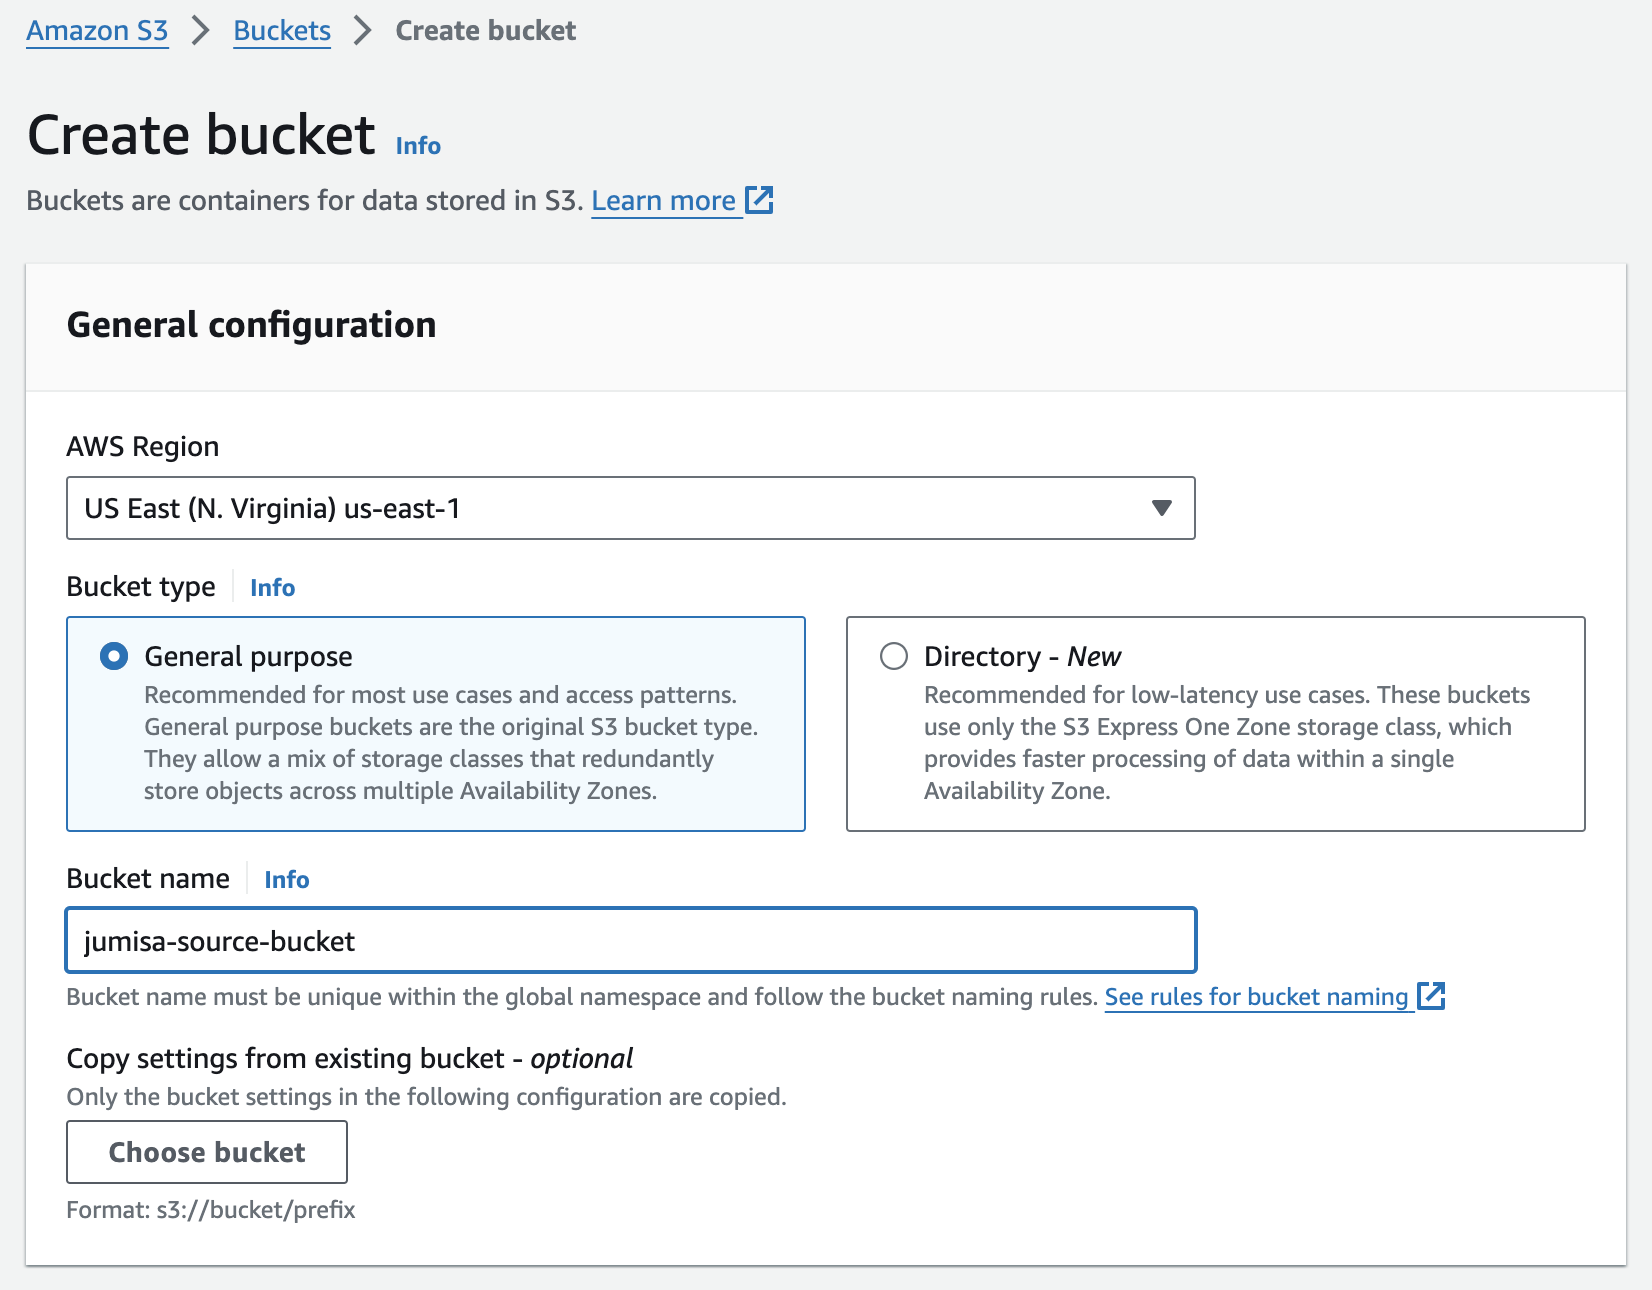Click the AWS Region dropdown arrow
The height and width of the screenshot is (1290, 1652).
(x=1161, y=508)
